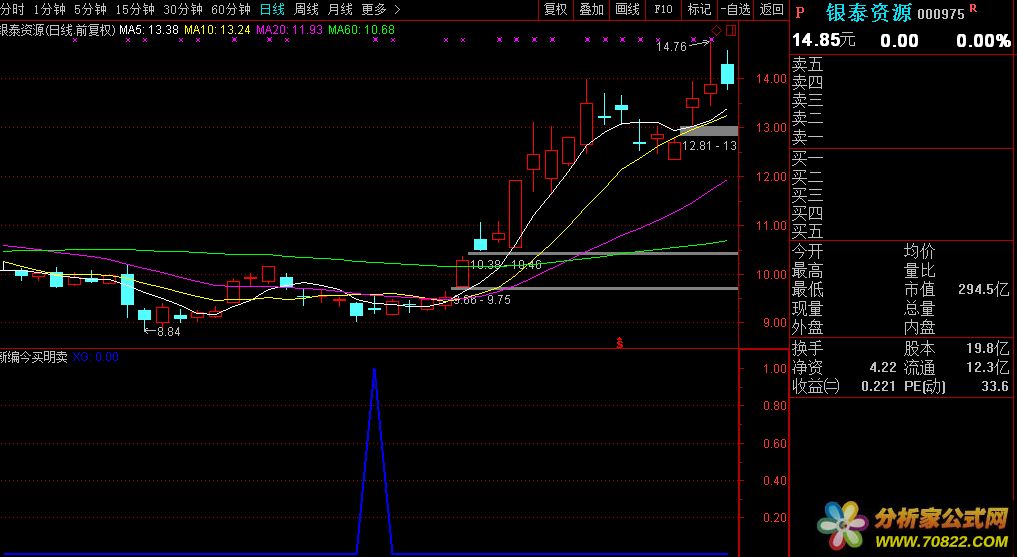Click the MA20: 11.93 indicator label
Screen dimensions: 1017x557
pyautogui.click(x=289, y=30)
